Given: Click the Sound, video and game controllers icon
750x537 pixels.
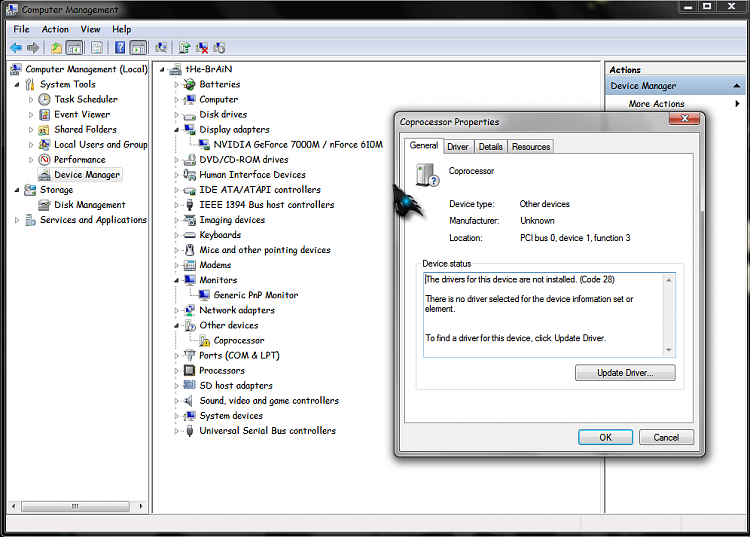Looking at the screenshot, I should pyautogui.click(x=190, y=400).
